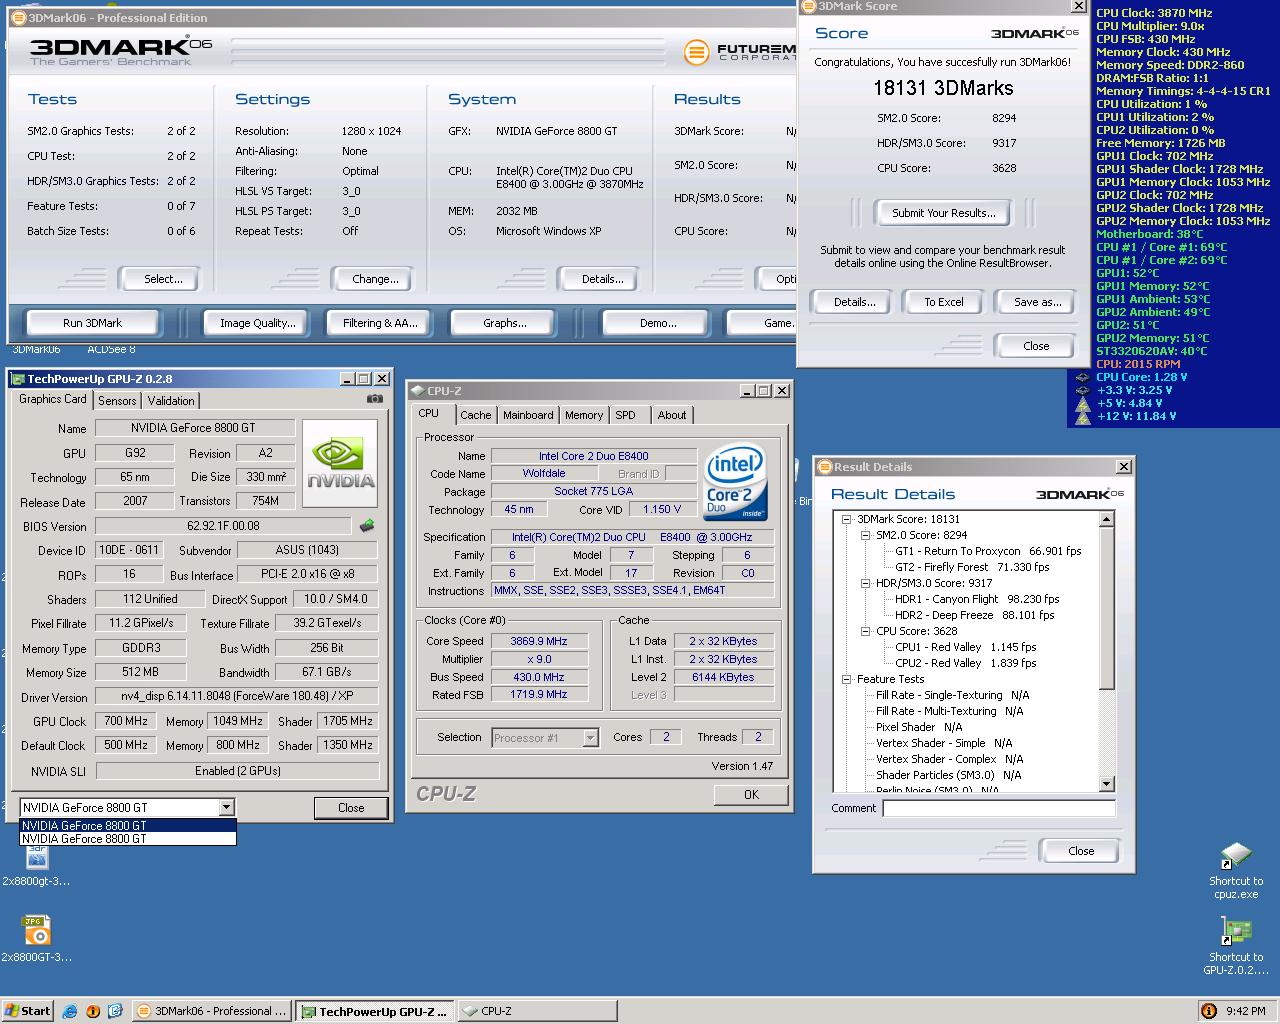Viewport: 1280px width, 1024px height.
Task: Open the About tab in CPU-Z
Action: pyautogui.click(x=672, y=415)
